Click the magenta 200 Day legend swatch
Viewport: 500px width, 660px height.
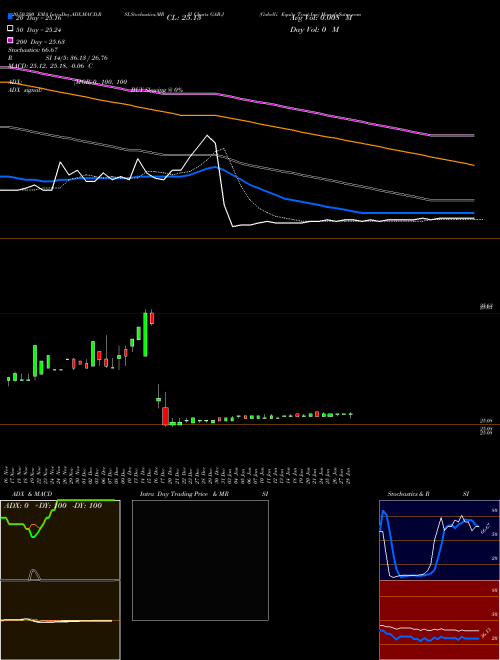coord(10,40)
